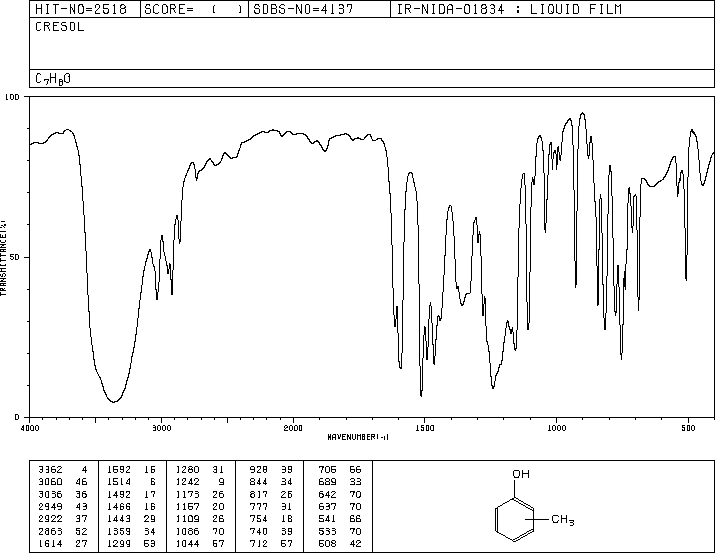Click the 50 mark on transmittance axis
Image resolution: width=715 pixels, height=553 pixels.
coord(15,257)
